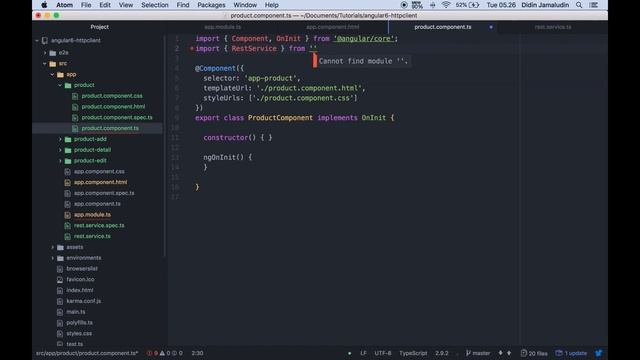
Task: Click the git fetch down-arrow icon
Action: click(x=501, y=353)
